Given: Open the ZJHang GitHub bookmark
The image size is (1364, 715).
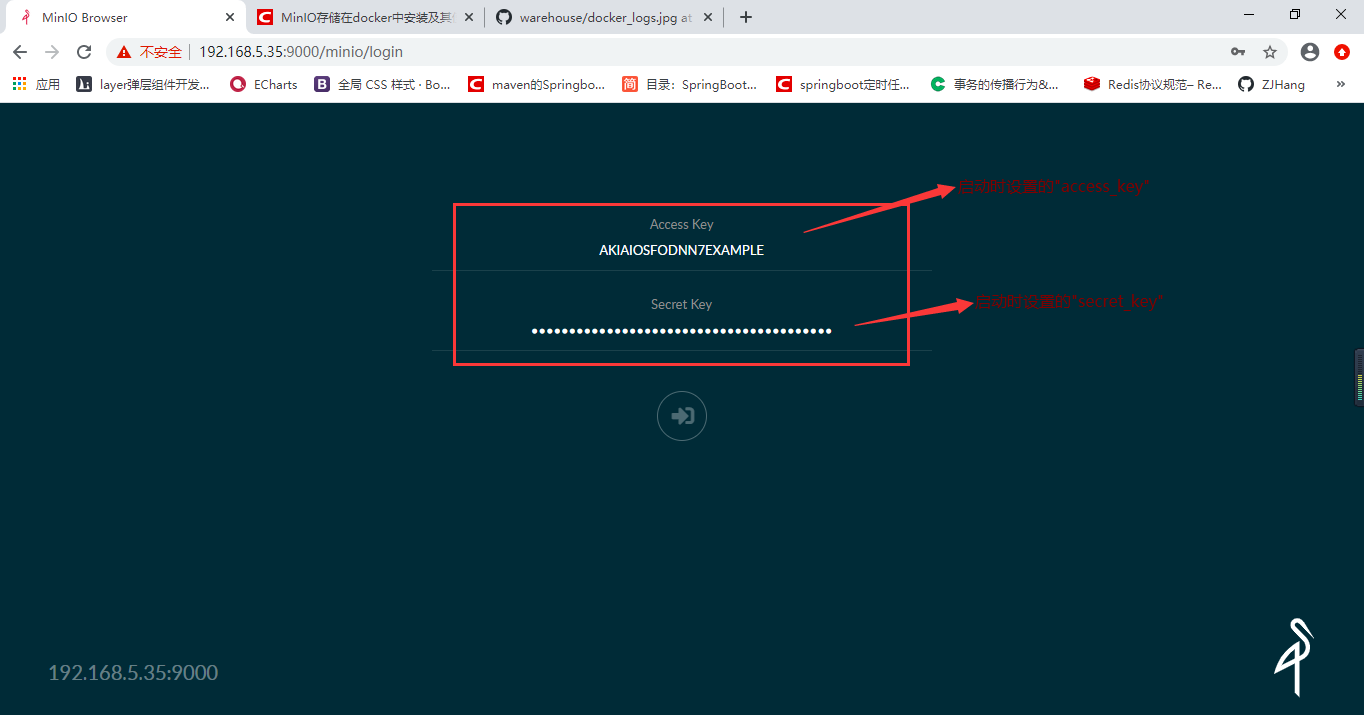Looking at the screenshot, I should 1271,84.
